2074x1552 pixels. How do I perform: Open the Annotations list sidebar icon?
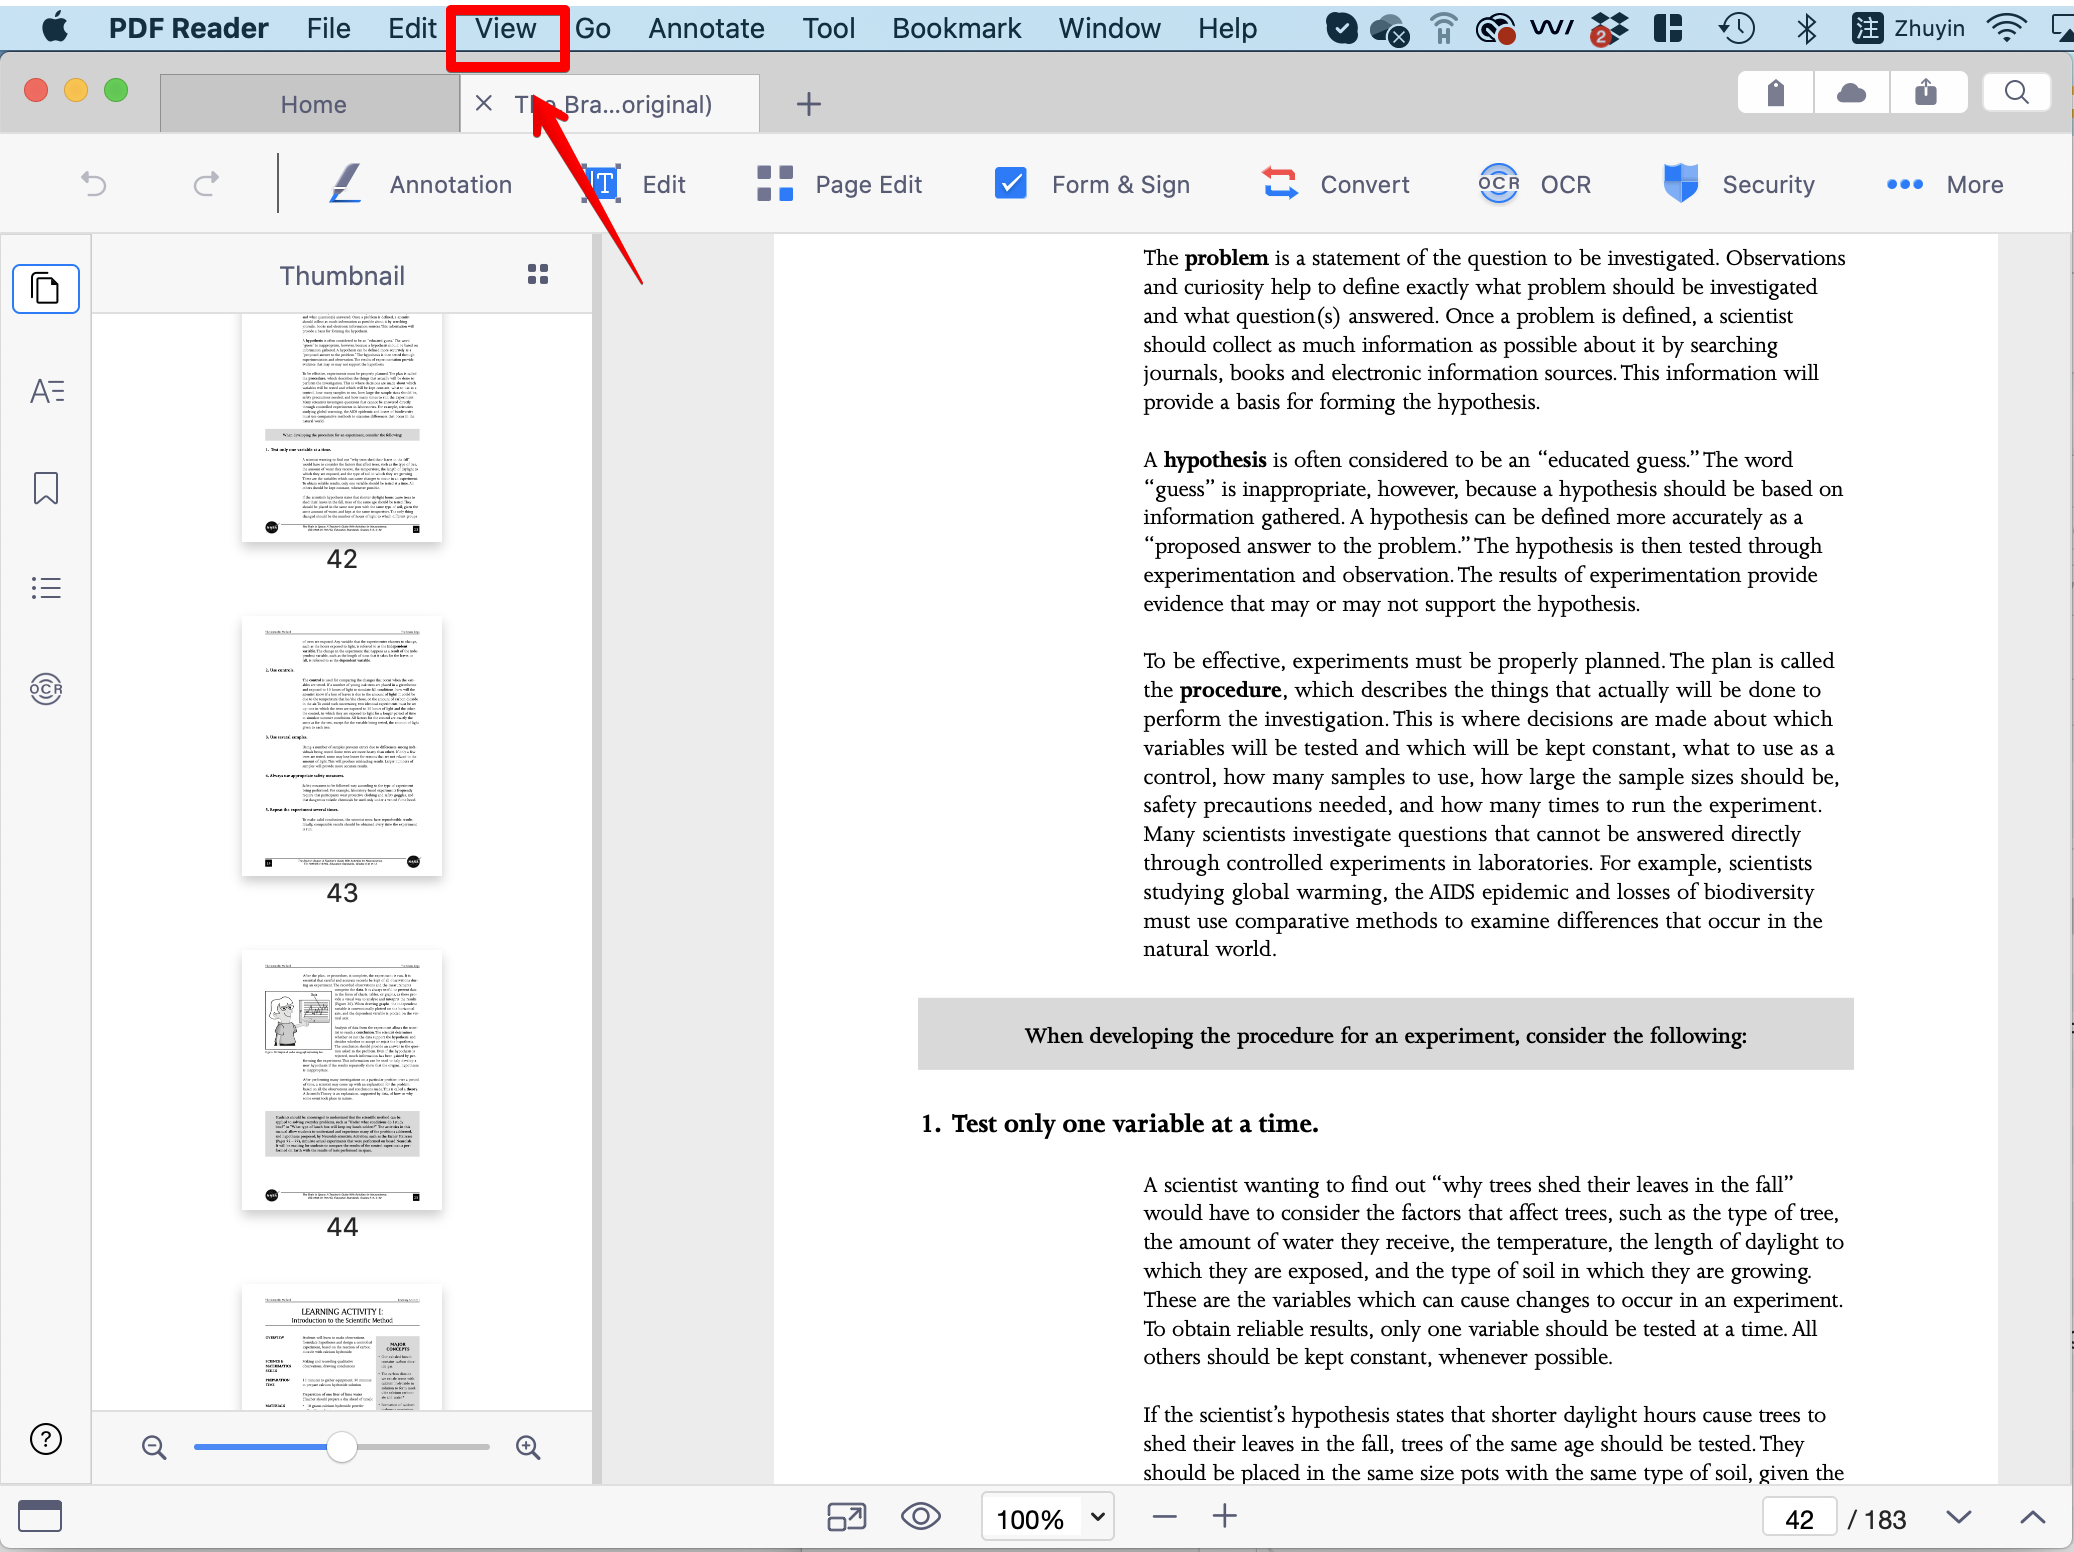46,391
